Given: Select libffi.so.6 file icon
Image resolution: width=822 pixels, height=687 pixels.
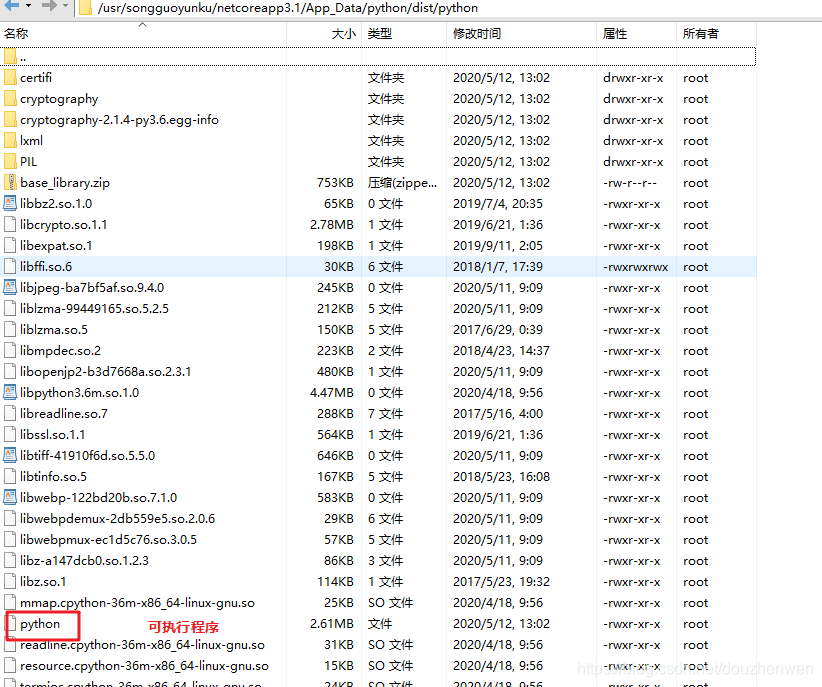Looking at the screenshot, I should 10,266.
